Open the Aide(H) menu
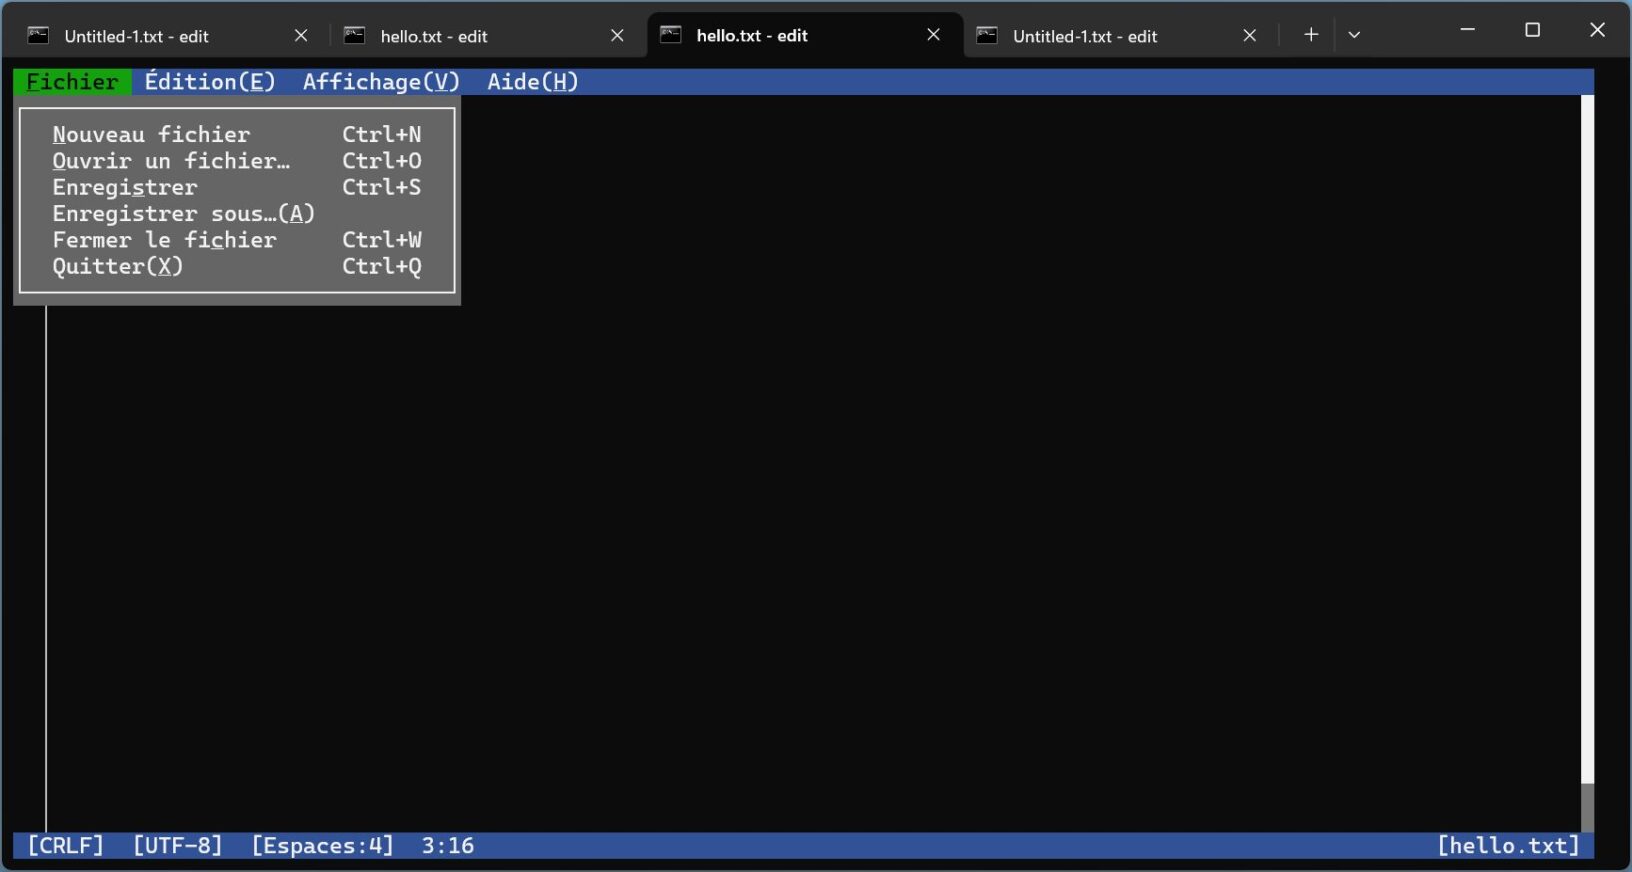 click(x=532, y=82)
